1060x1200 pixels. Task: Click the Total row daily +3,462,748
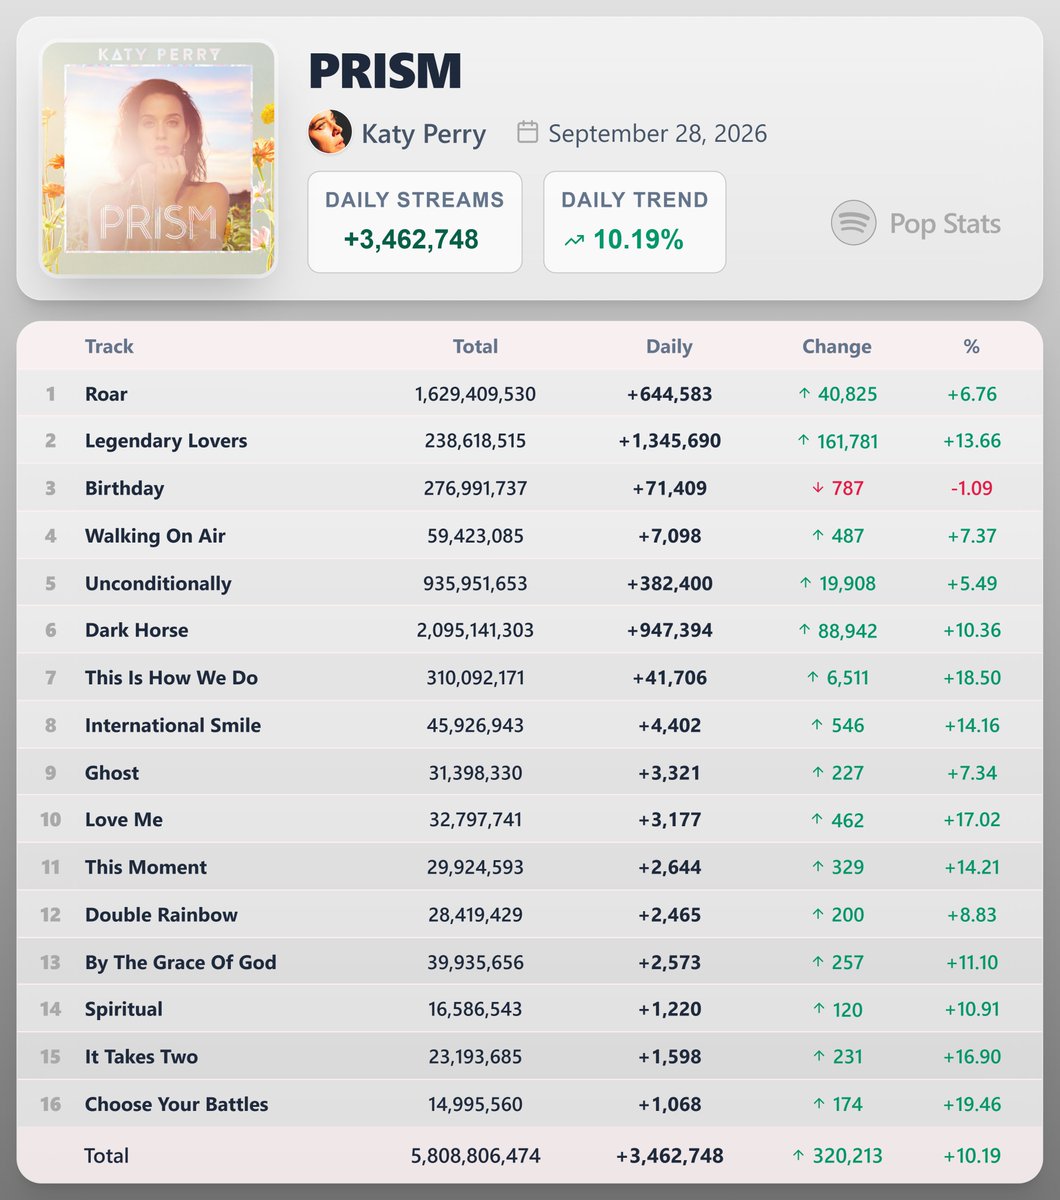click(x=669, y=1156)
